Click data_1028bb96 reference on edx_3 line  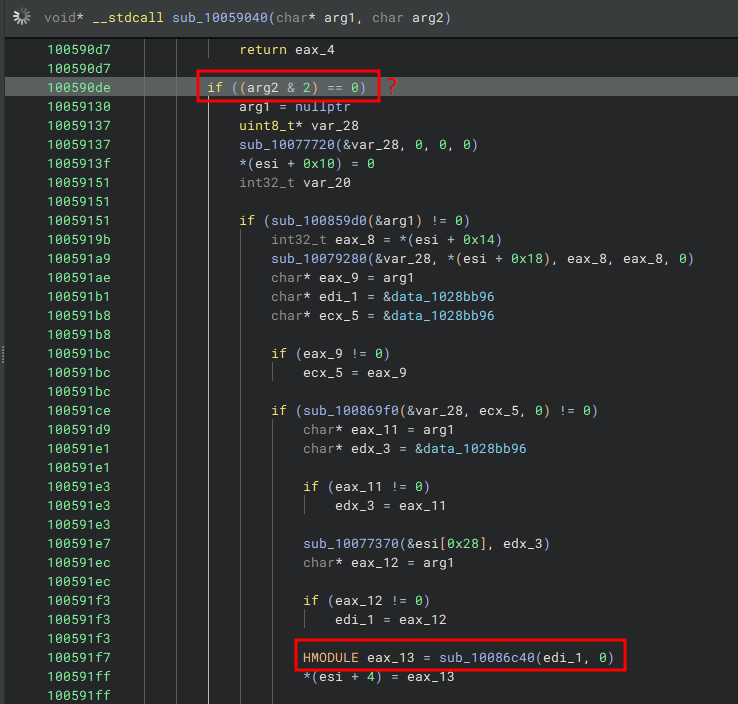pos(471,448)
